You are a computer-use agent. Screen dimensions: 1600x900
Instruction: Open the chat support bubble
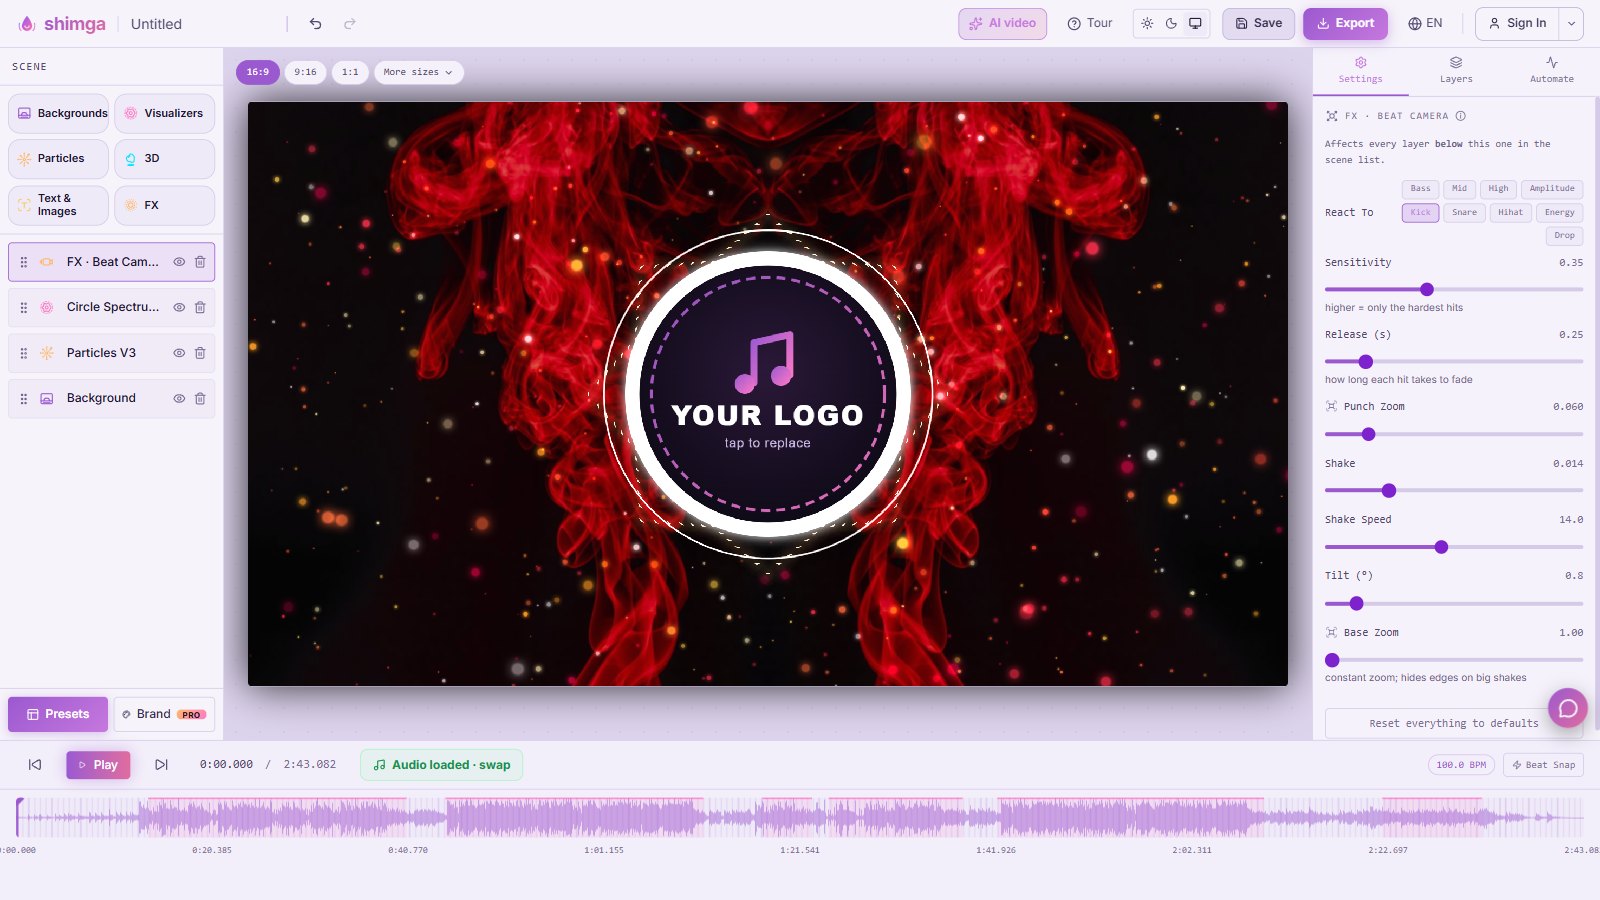click(x=1568, y=708)
